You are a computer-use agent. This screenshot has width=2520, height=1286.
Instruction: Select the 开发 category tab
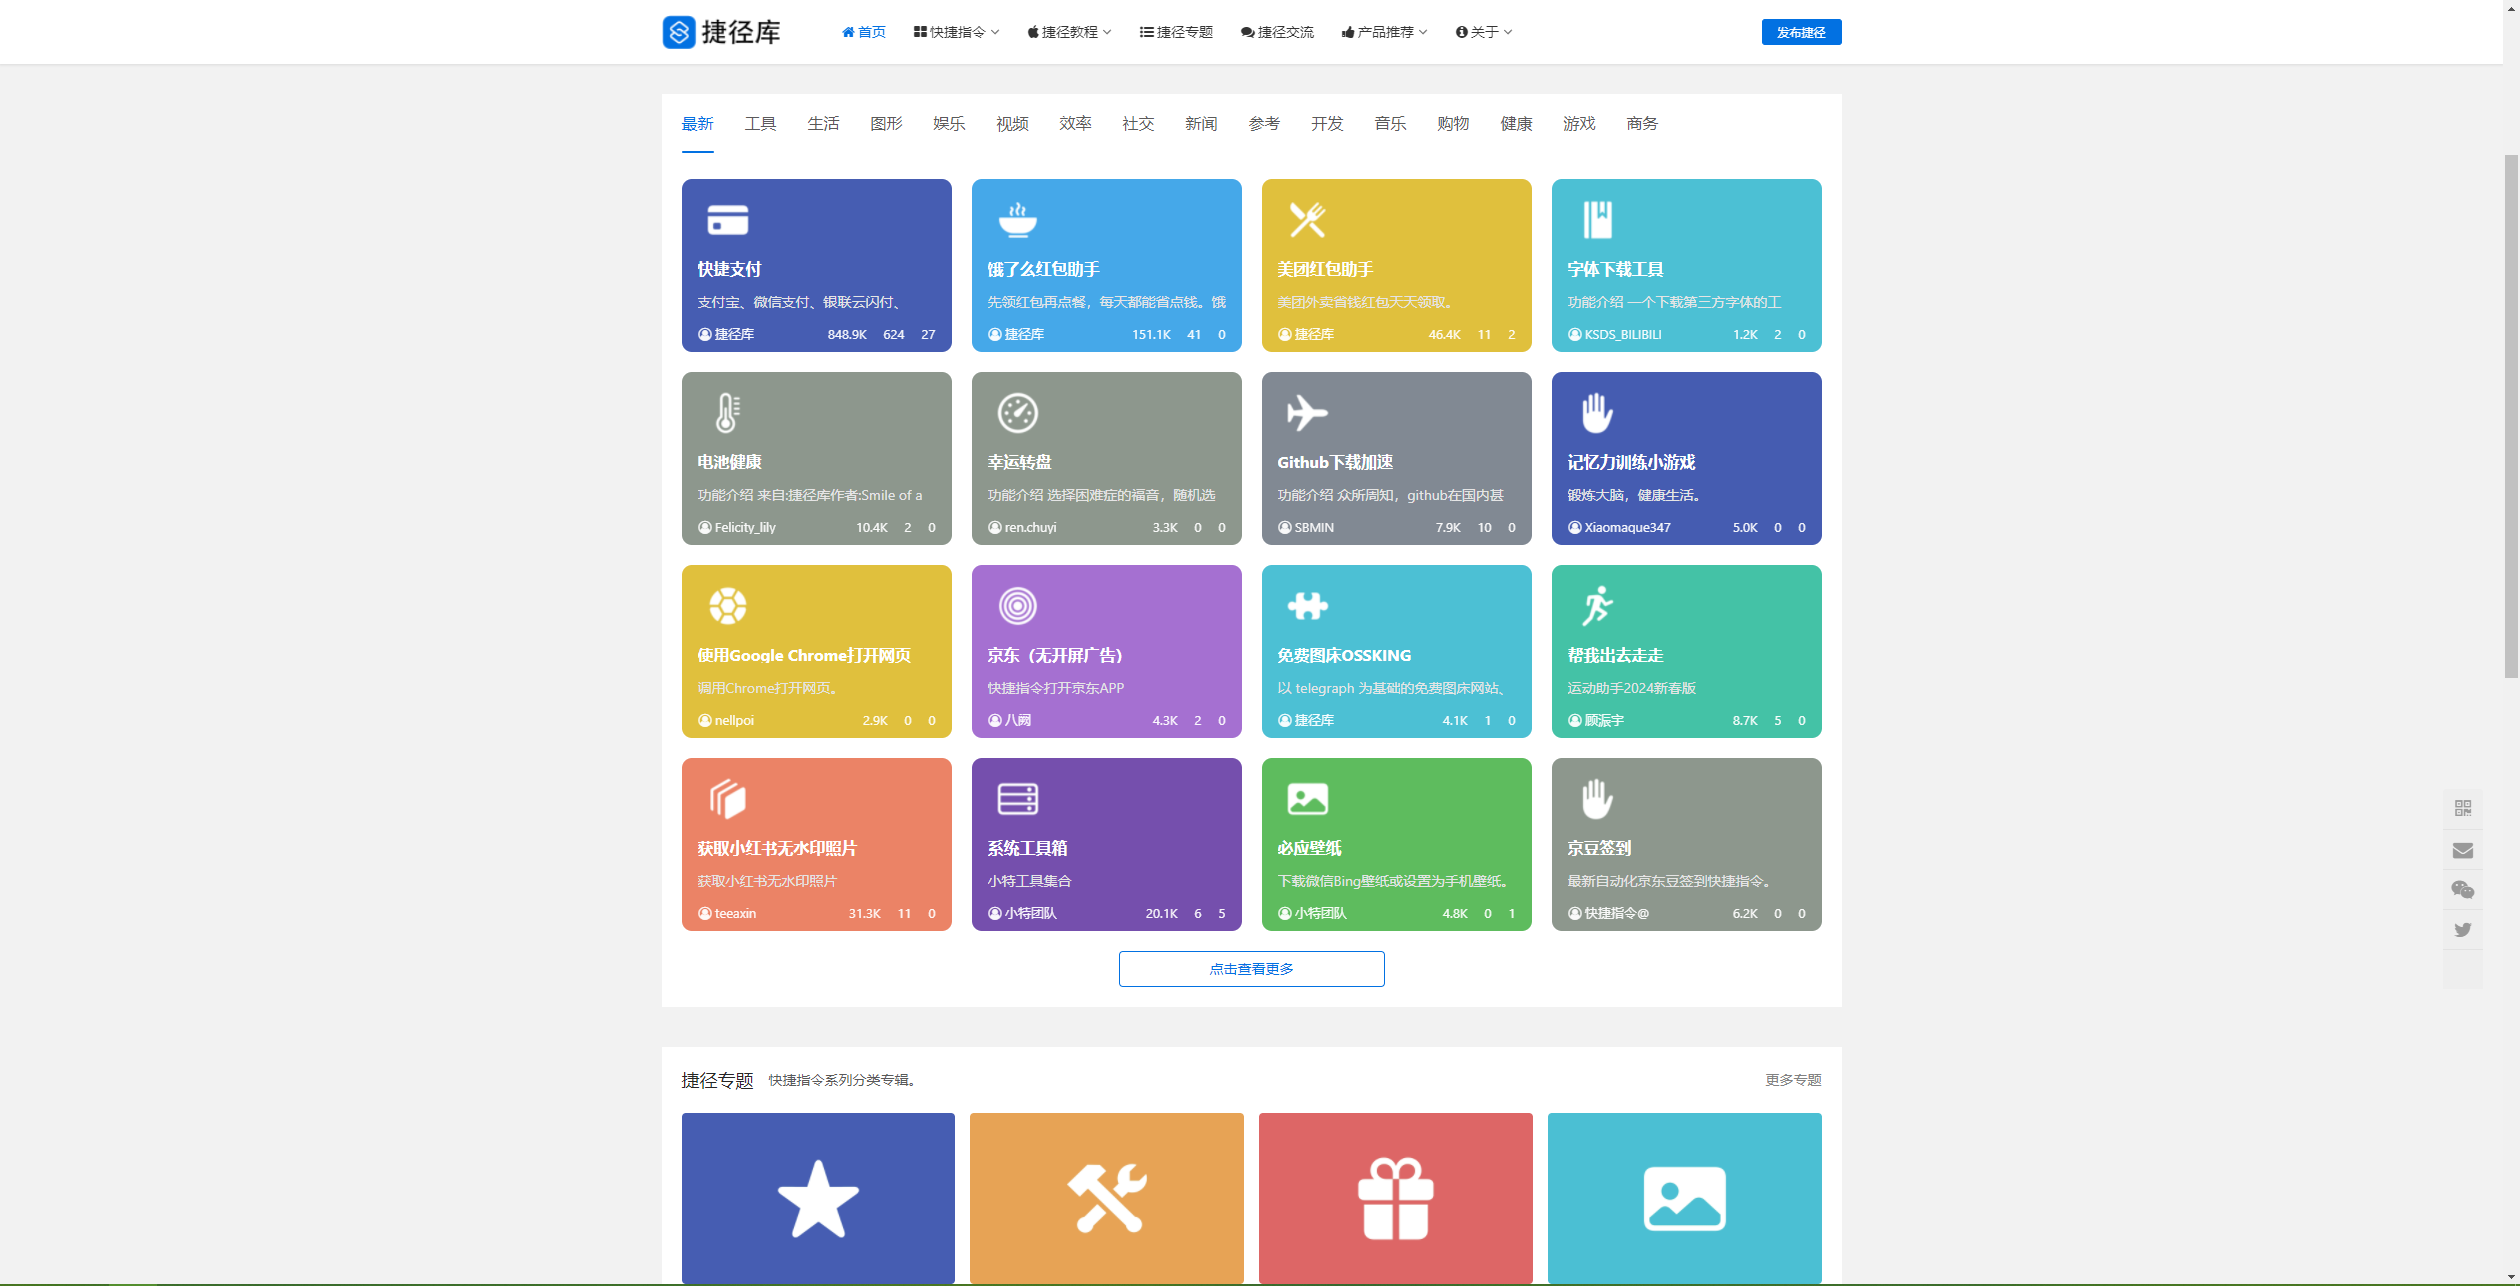click(1327, 124)
